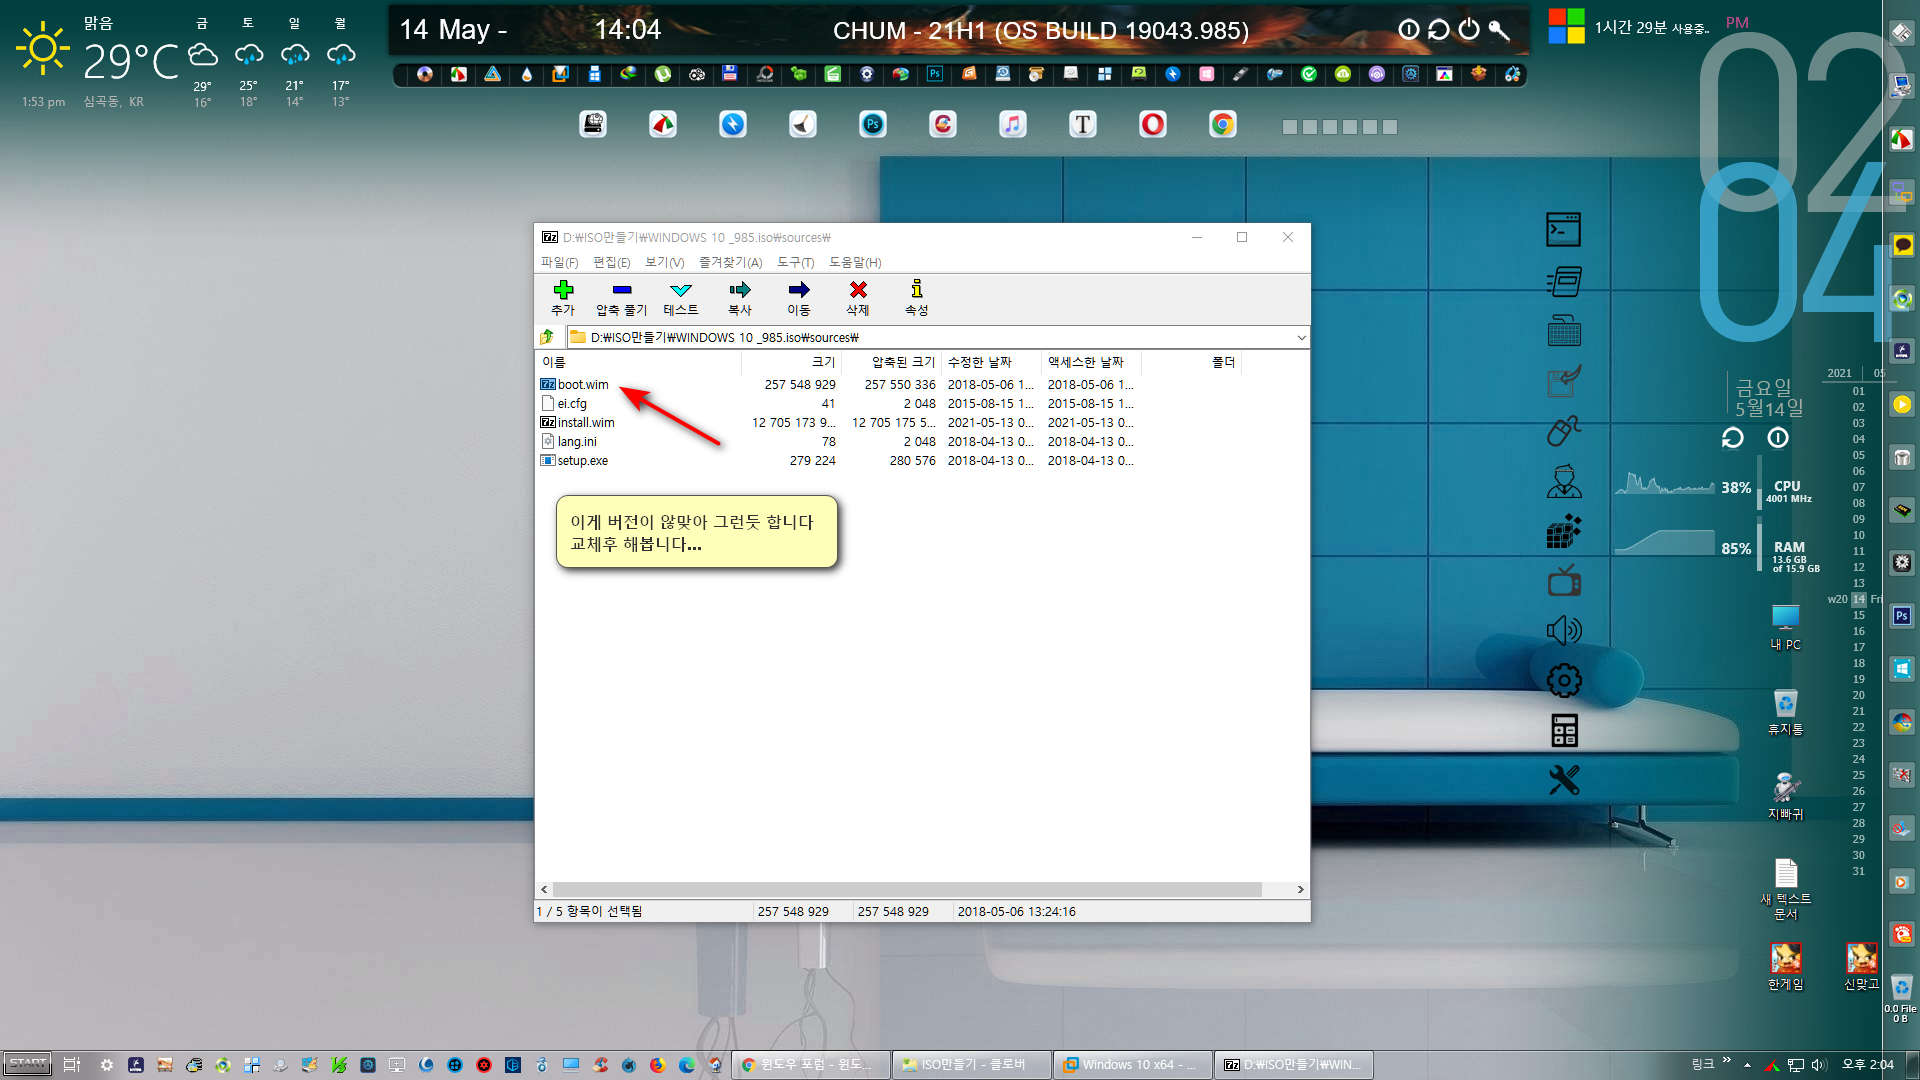Click the START button on taskbar
The height and width of the screenshot is (1080, 1920).
(27, 1064)
